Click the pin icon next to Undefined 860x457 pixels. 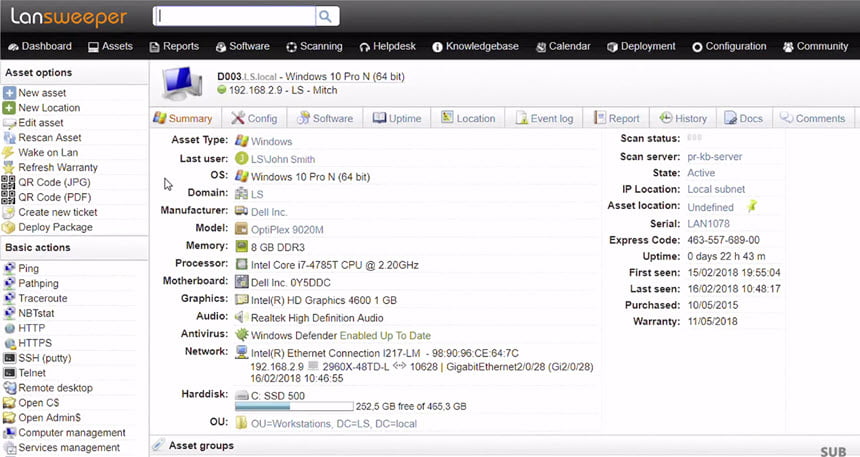752,206
